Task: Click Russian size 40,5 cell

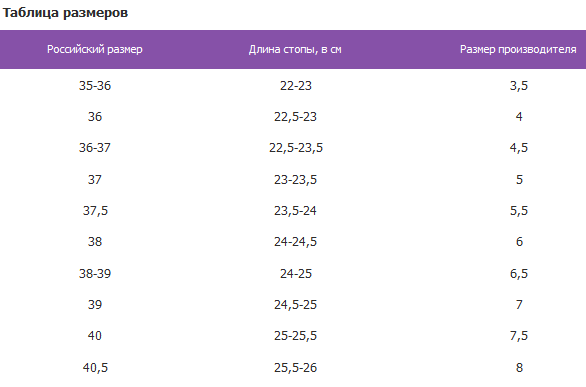Action: click(95, 368)
